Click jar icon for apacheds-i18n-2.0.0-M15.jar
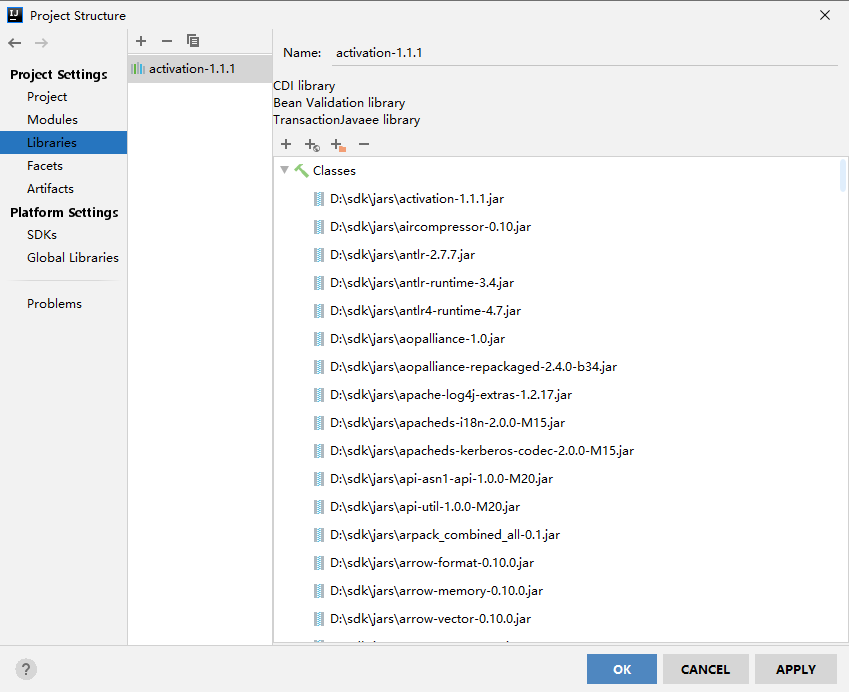This screenshot has width=849, height=692. coord(319,423)
